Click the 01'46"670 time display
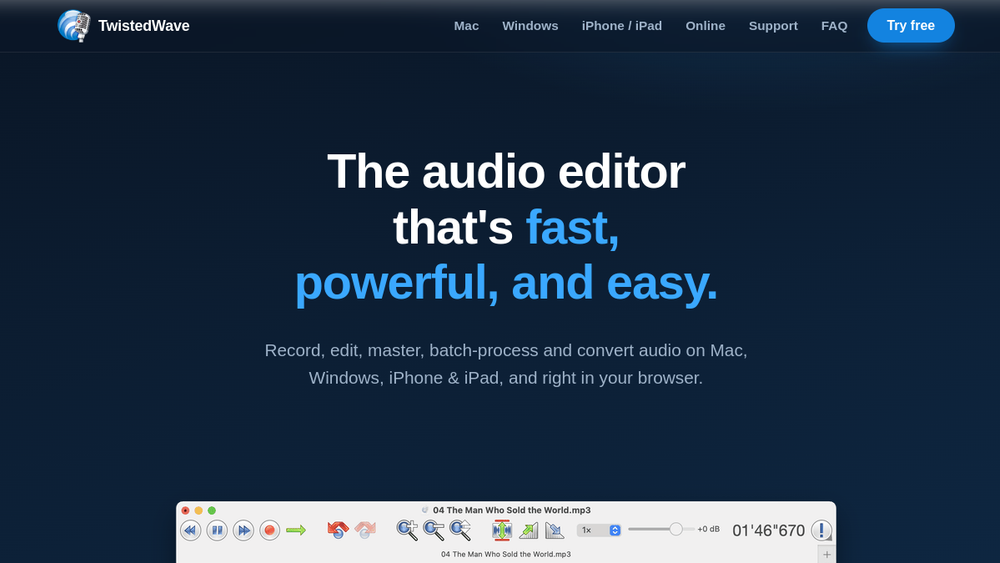This screenshot has width=1000, height=563. click(x=768, y=530)
